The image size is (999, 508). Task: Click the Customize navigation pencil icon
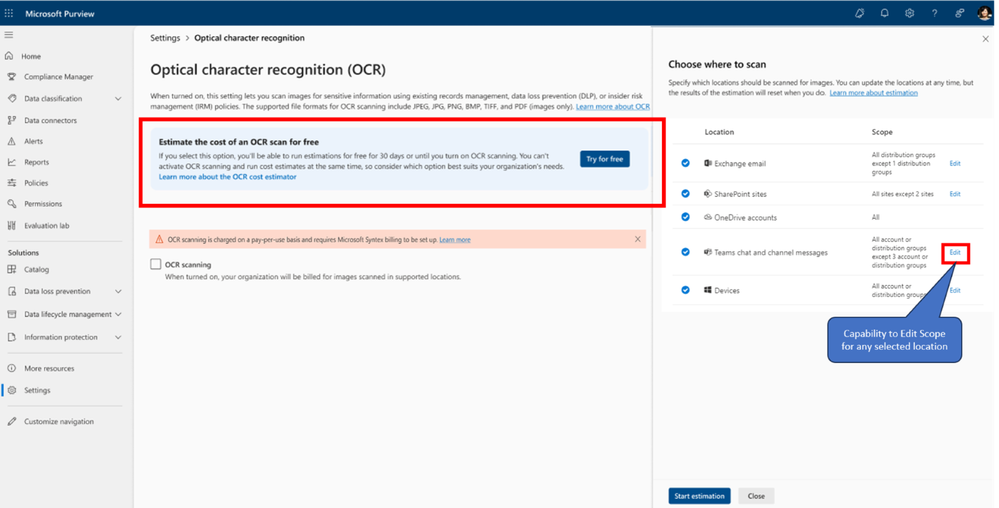[x=11, y=421]
